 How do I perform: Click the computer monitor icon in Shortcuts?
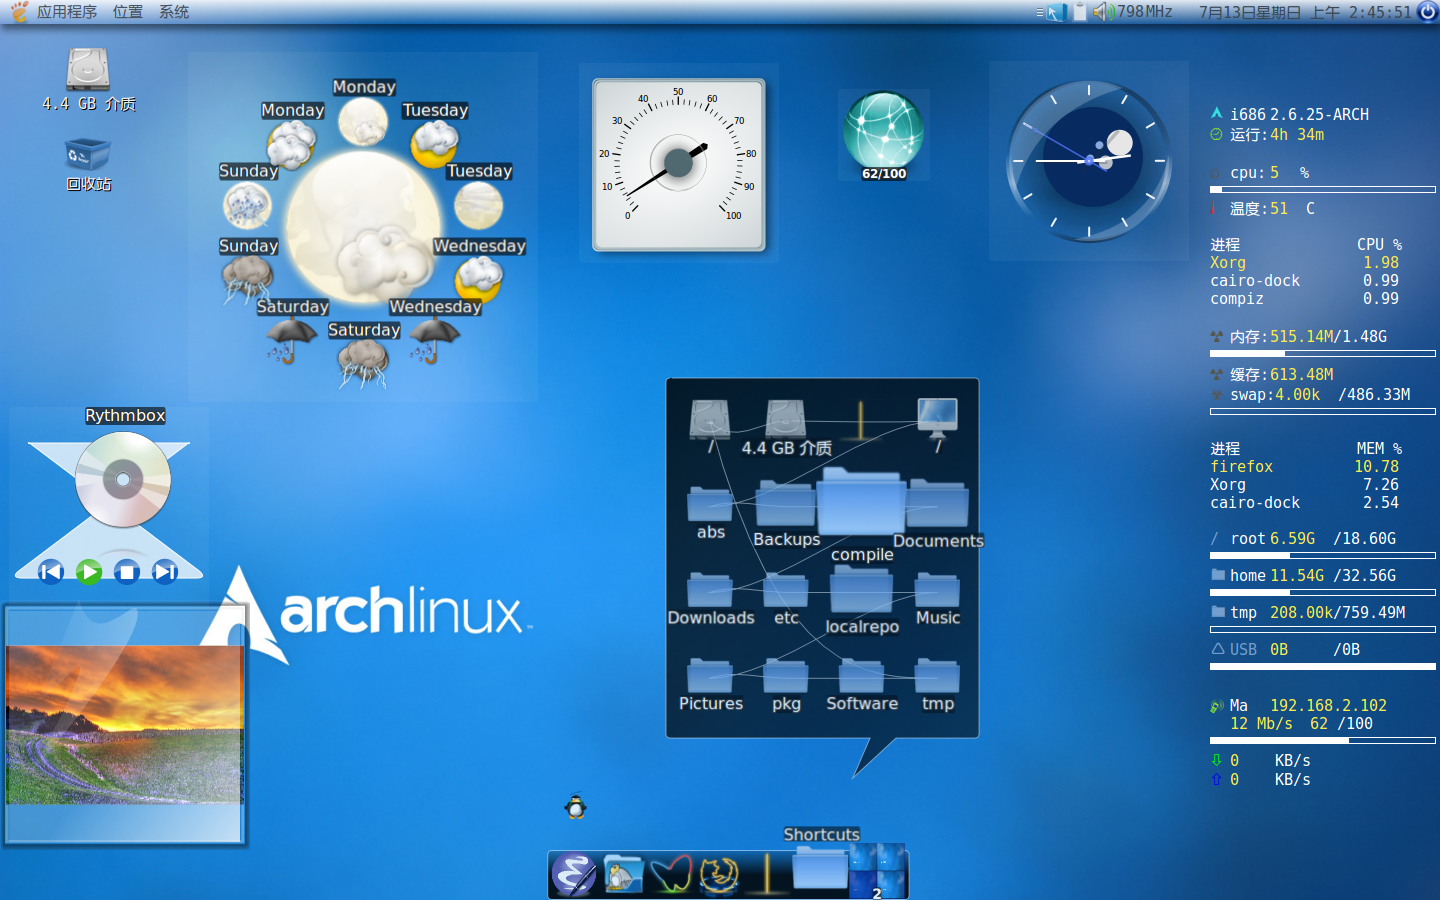(x=938, y=420)
